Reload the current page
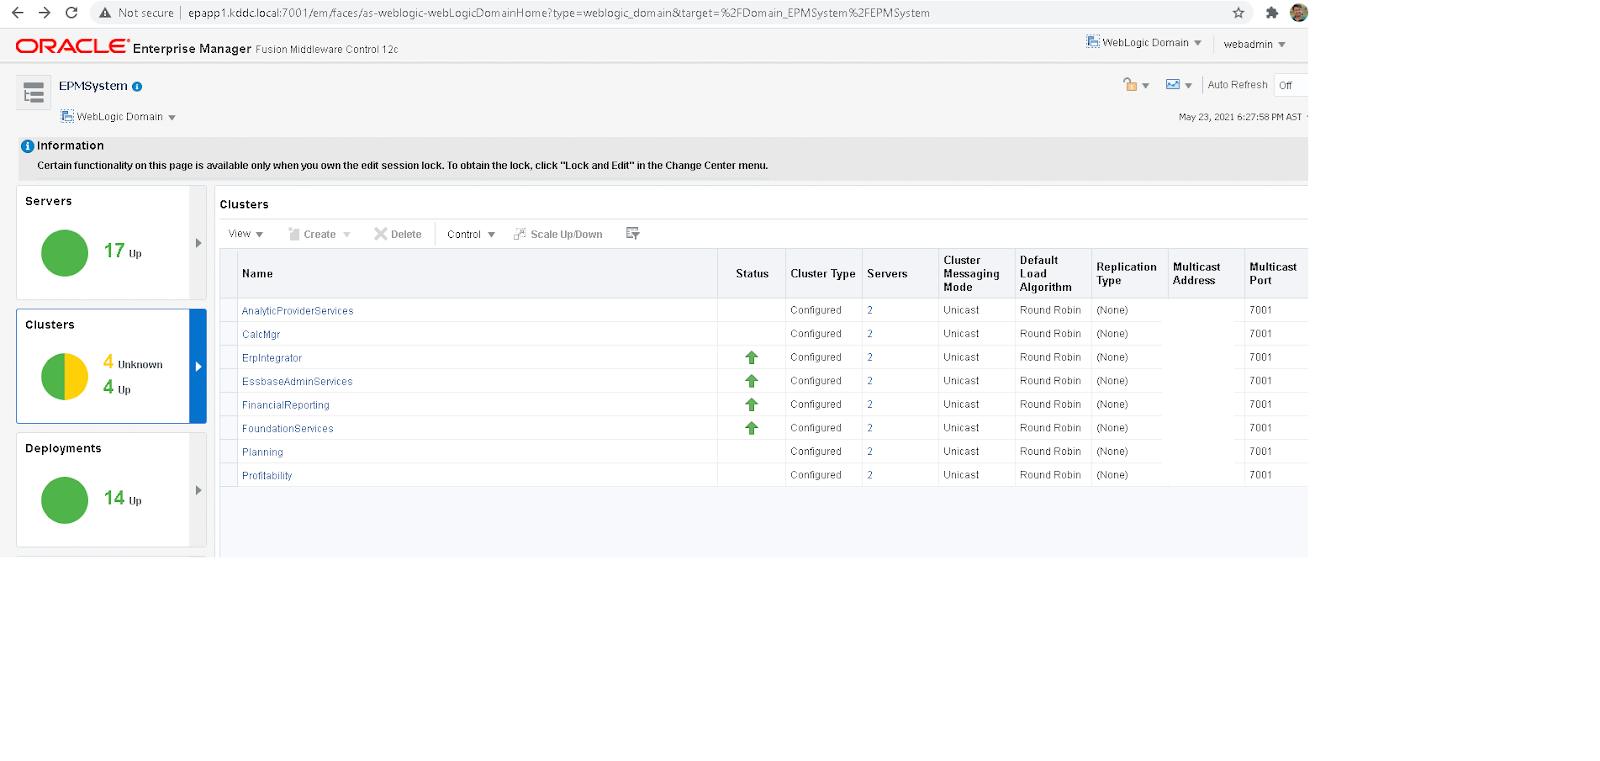Viewport: 1600px width, 761px height. (71, 13)
